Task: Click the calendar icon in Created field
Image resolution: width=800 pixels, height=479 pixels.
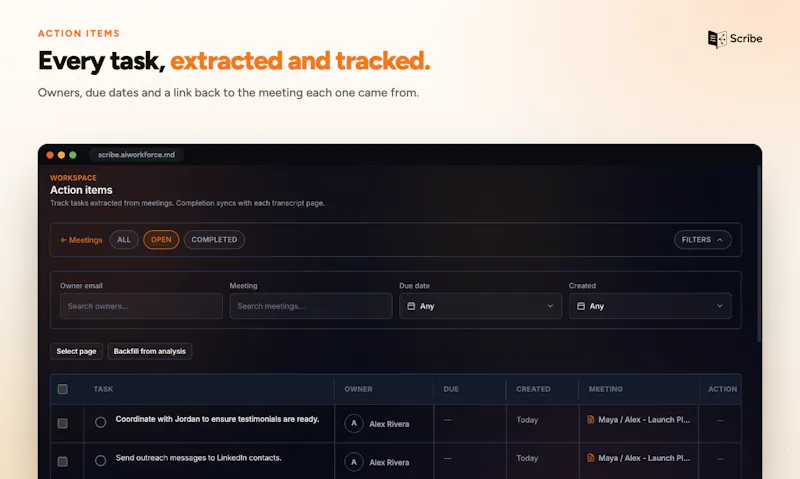Action: click(581, 306)
